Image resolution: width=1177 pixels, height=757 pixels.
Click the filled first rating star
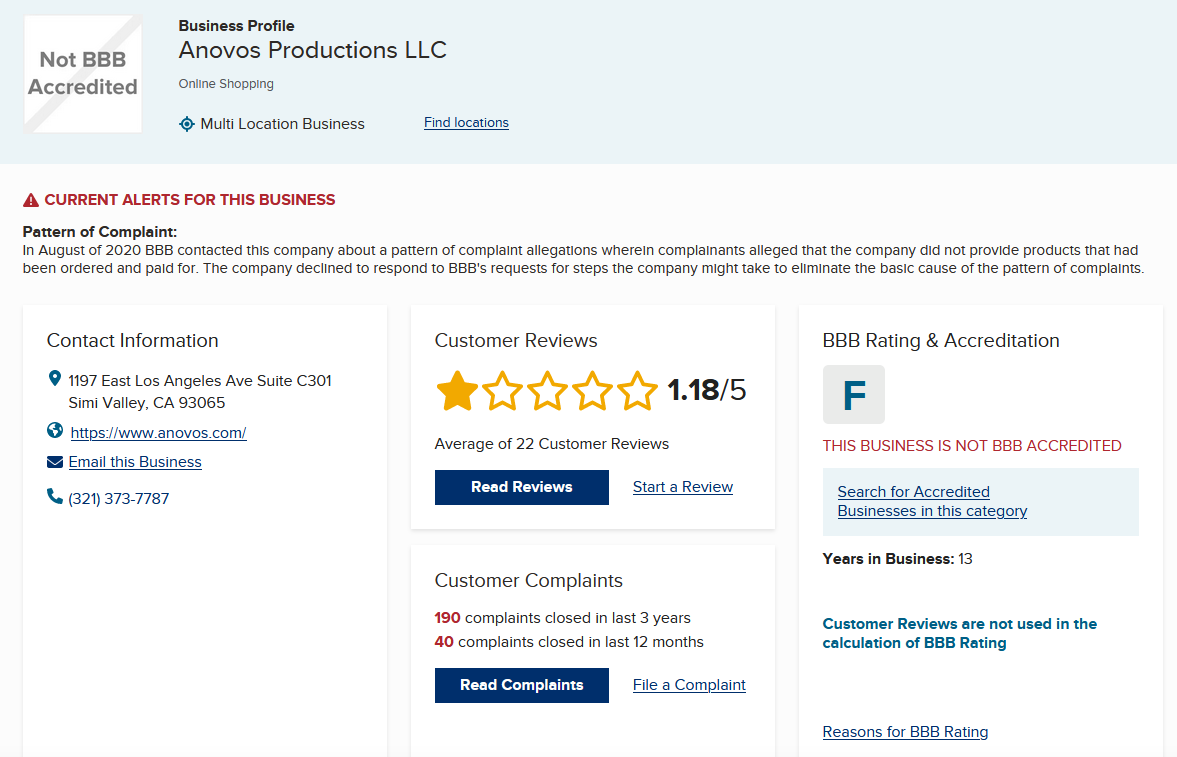tap(457, 391)
